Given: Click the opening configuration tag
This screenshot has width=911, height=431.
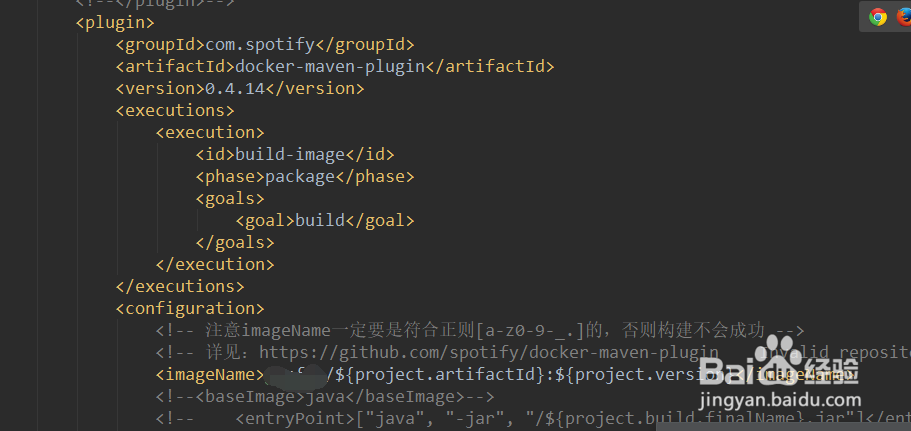Looking at the screenshot, I should (x=190, y=308).
